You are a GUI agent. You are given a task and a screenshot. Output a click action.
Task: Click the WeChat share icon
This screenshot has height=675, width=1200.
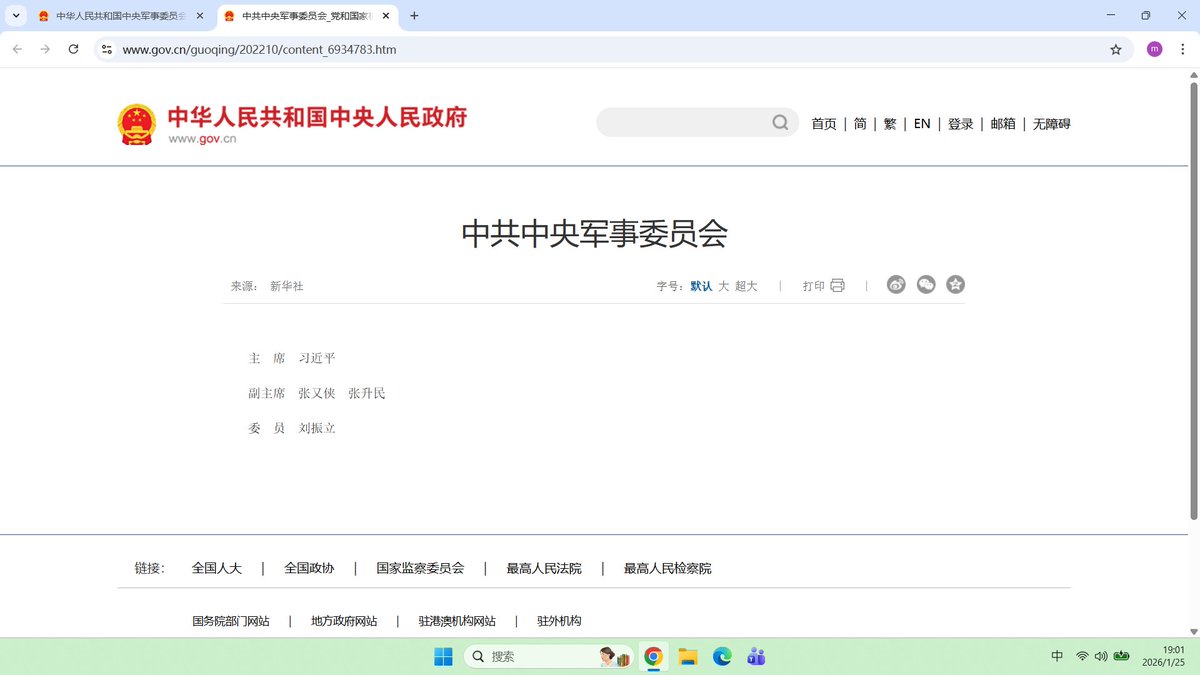tap(926, 285)
